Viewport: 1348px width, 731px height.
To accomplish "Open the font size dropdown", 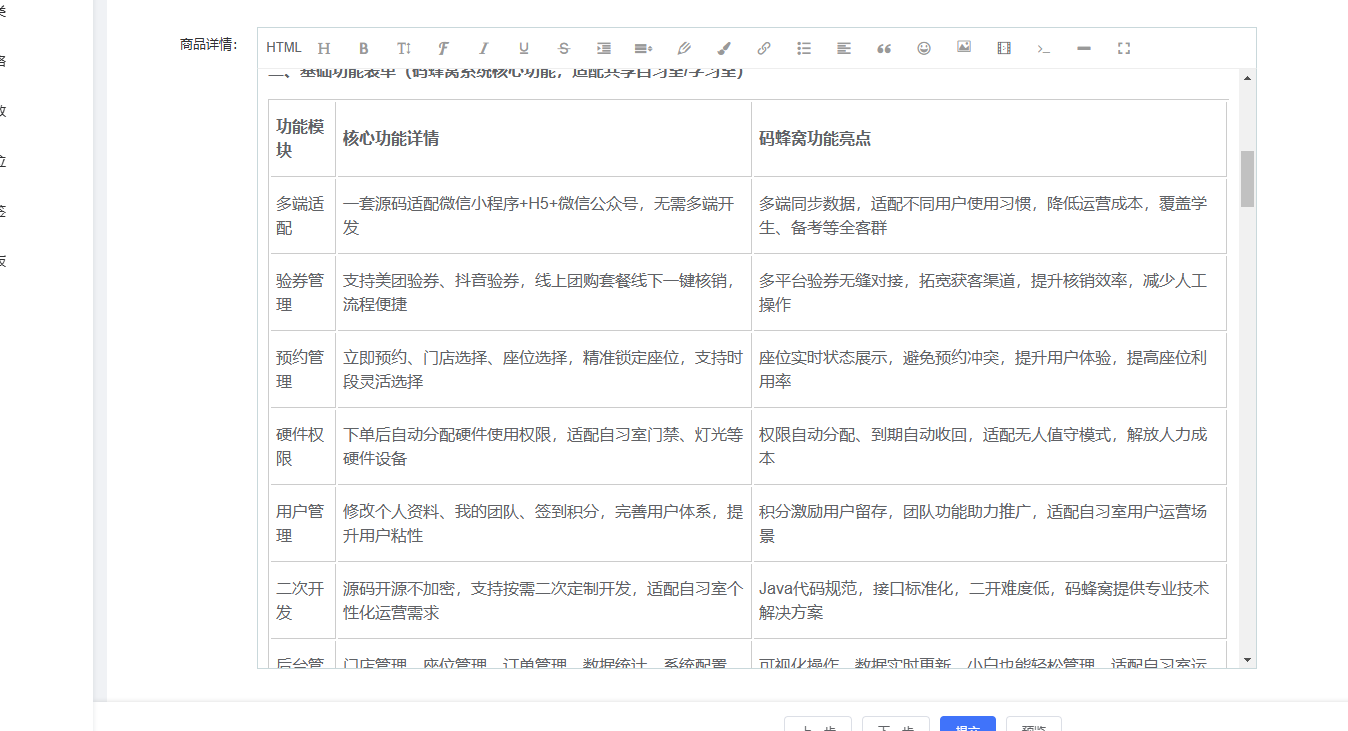I will click(403, 47).
